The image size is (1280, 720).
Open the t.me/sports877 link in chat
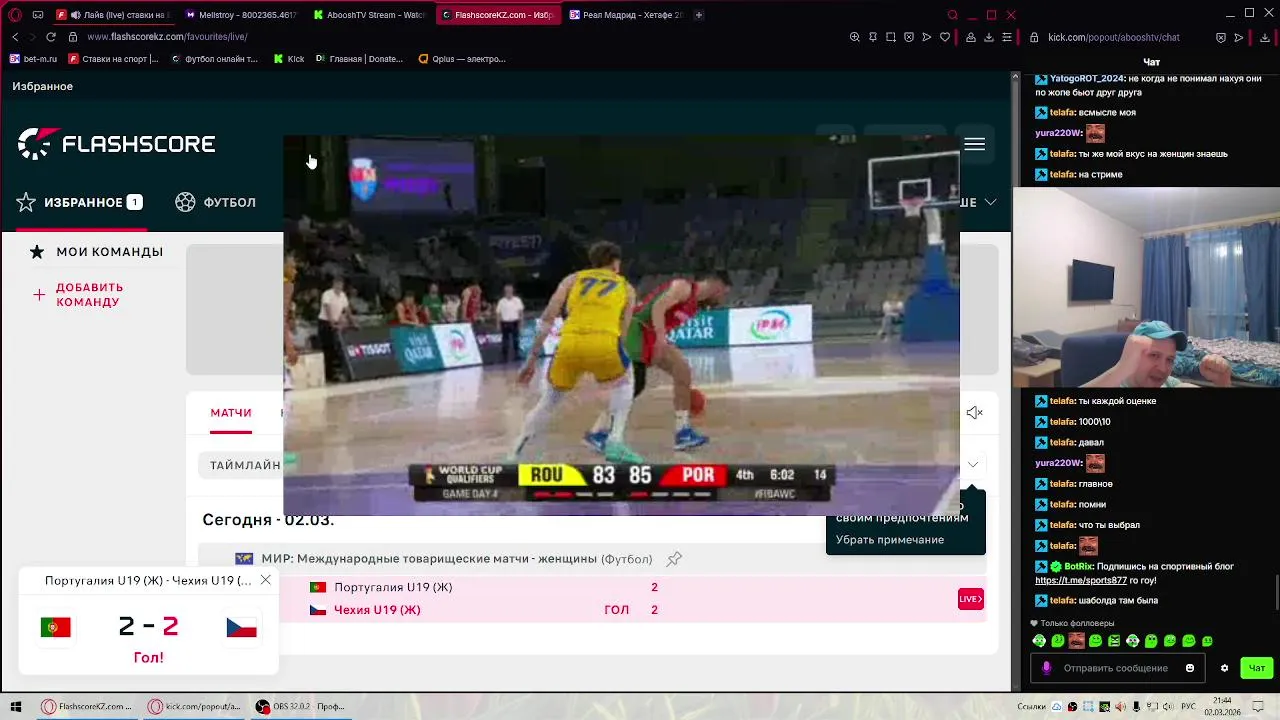tap(1081, 580)
